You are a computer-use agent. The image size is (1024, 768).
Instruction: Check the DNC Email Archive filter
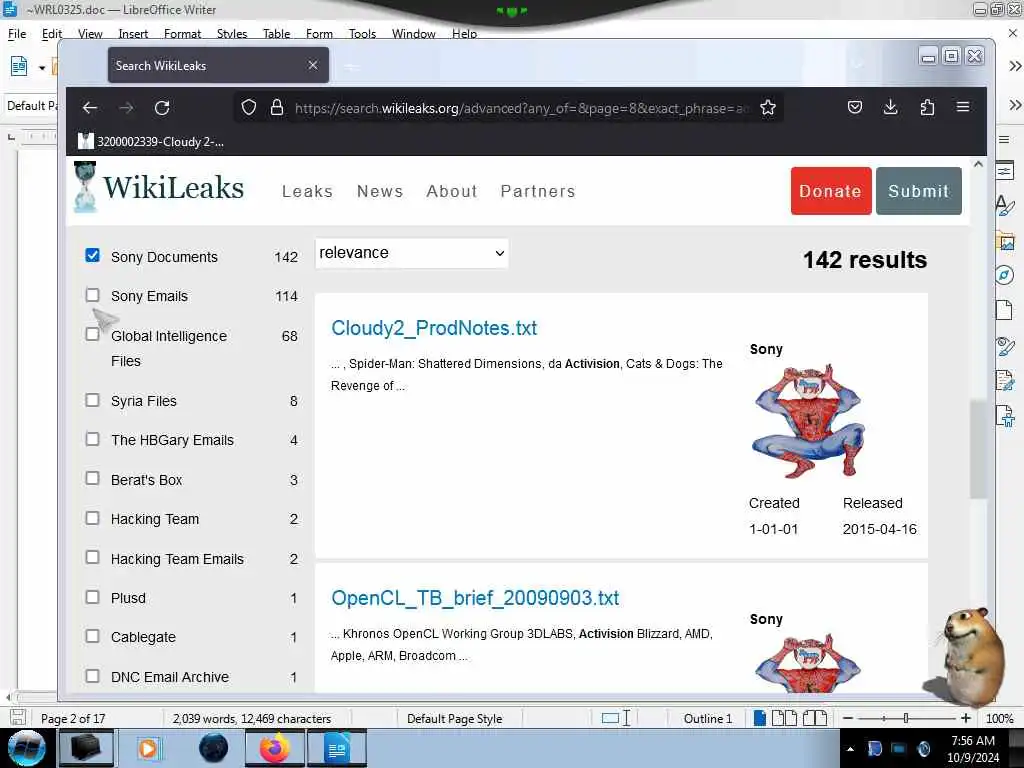[x=93, y=676]
